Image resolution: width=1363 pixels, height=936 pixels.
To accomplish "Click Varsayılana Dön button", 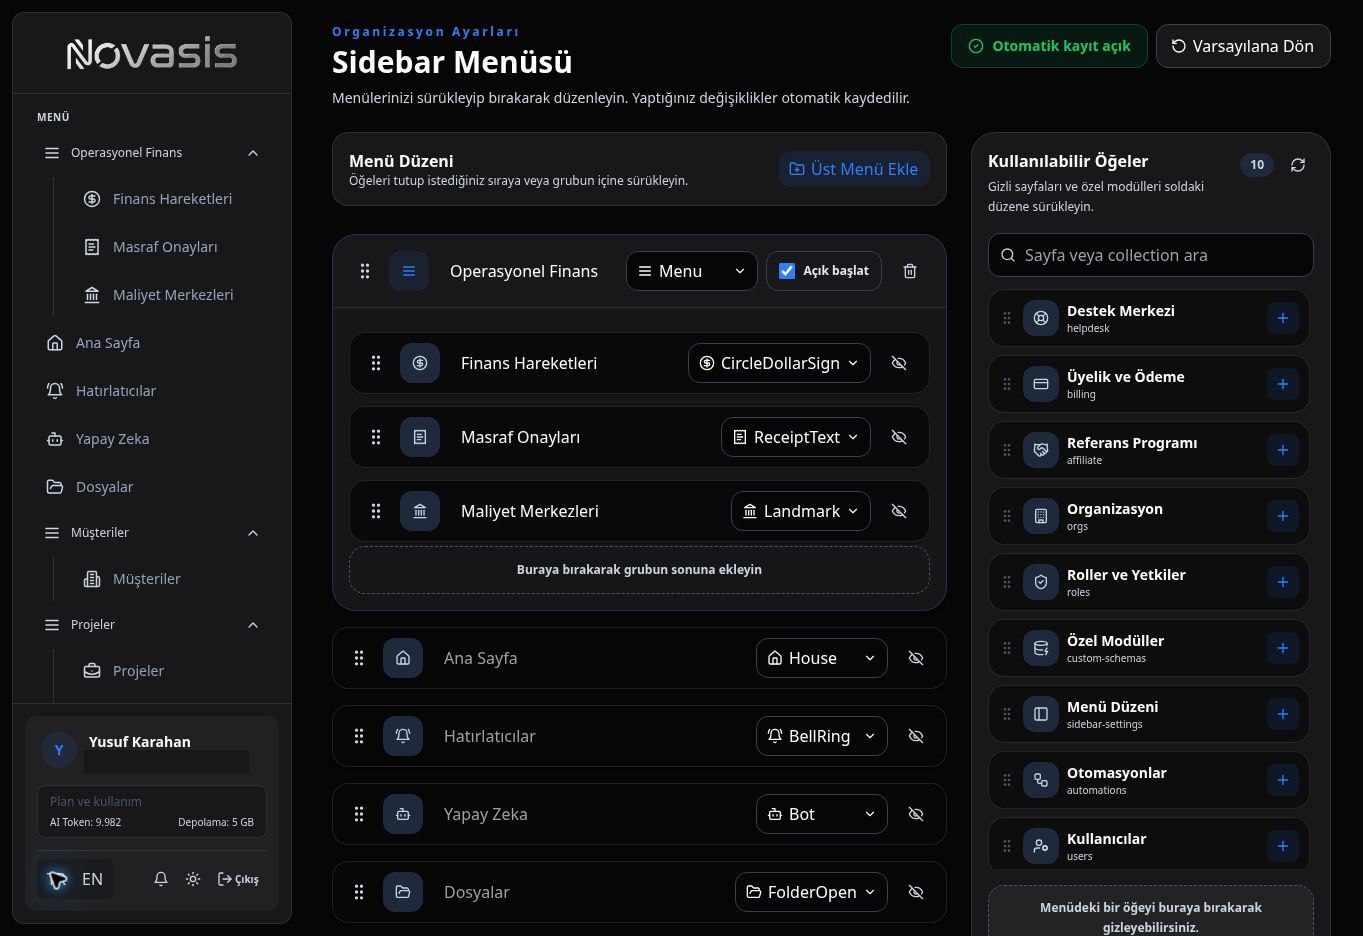I will [x=1243, y=46].
